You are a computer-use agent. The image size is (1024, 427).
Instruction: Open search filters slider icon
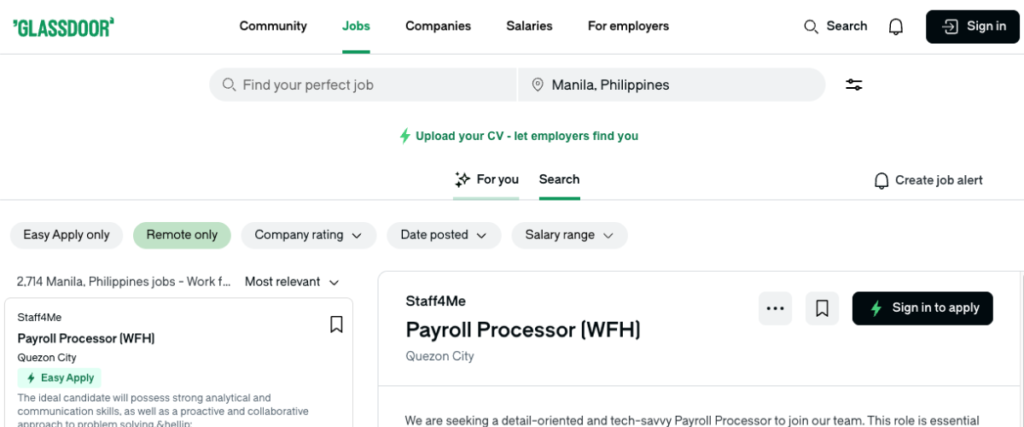pyautogui.click(x=854, y=85)
